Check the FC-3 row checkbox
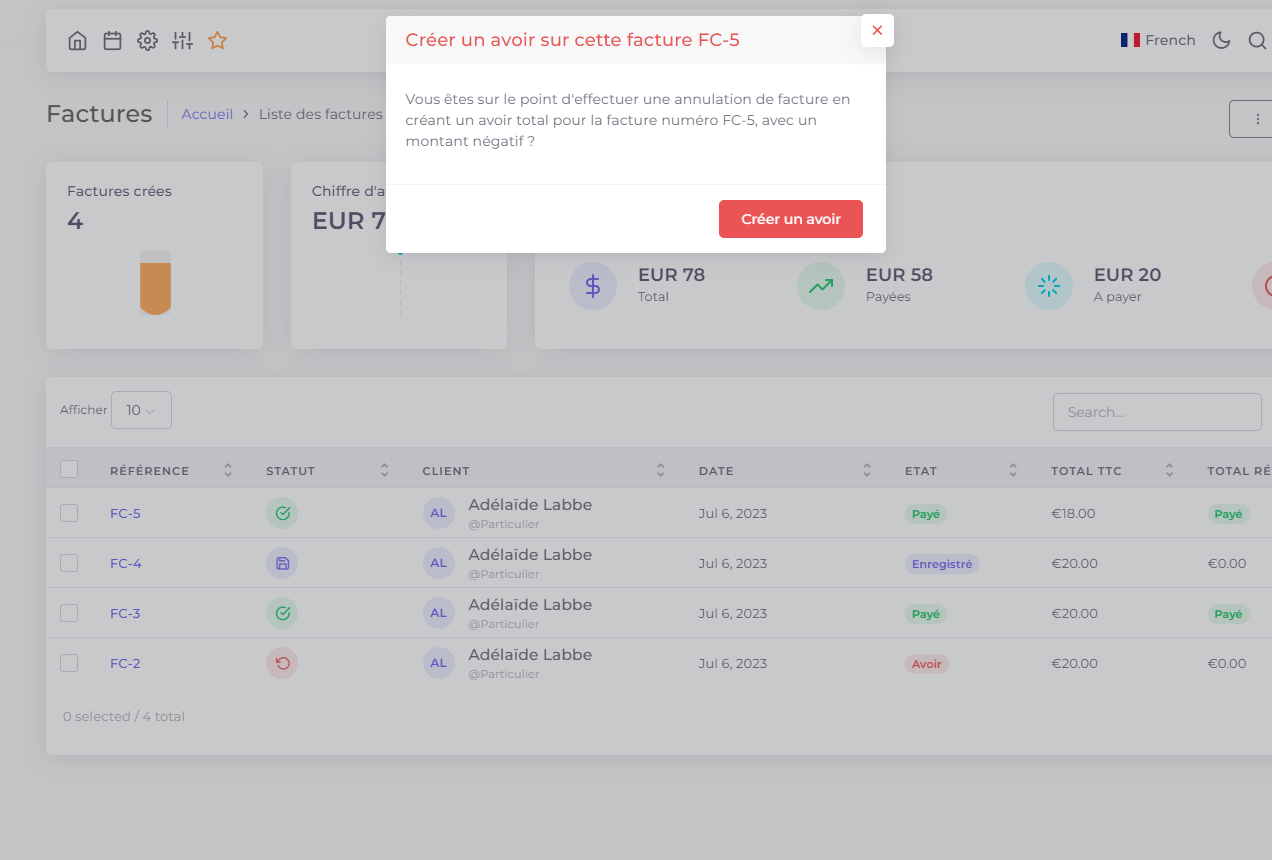 tap(69, 613)
